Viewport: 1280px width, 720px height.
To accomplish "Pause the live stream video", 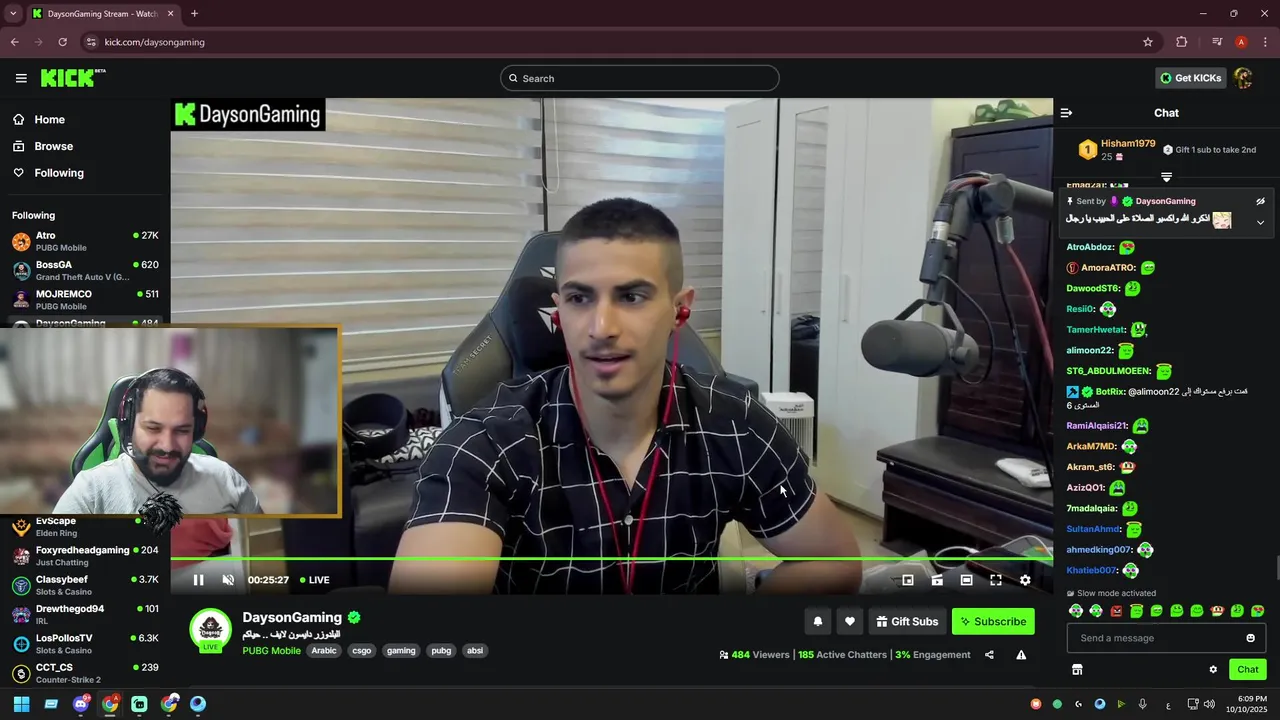I will (x=198, y=580).
